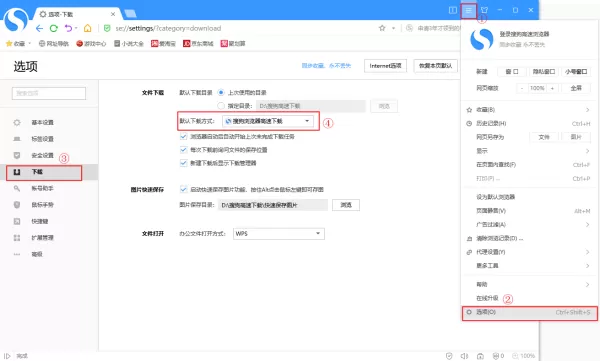Click the 收藏 star icon in bookmarks bar
The height and width of the screenshot is (361, 600).
pos(9,44)
